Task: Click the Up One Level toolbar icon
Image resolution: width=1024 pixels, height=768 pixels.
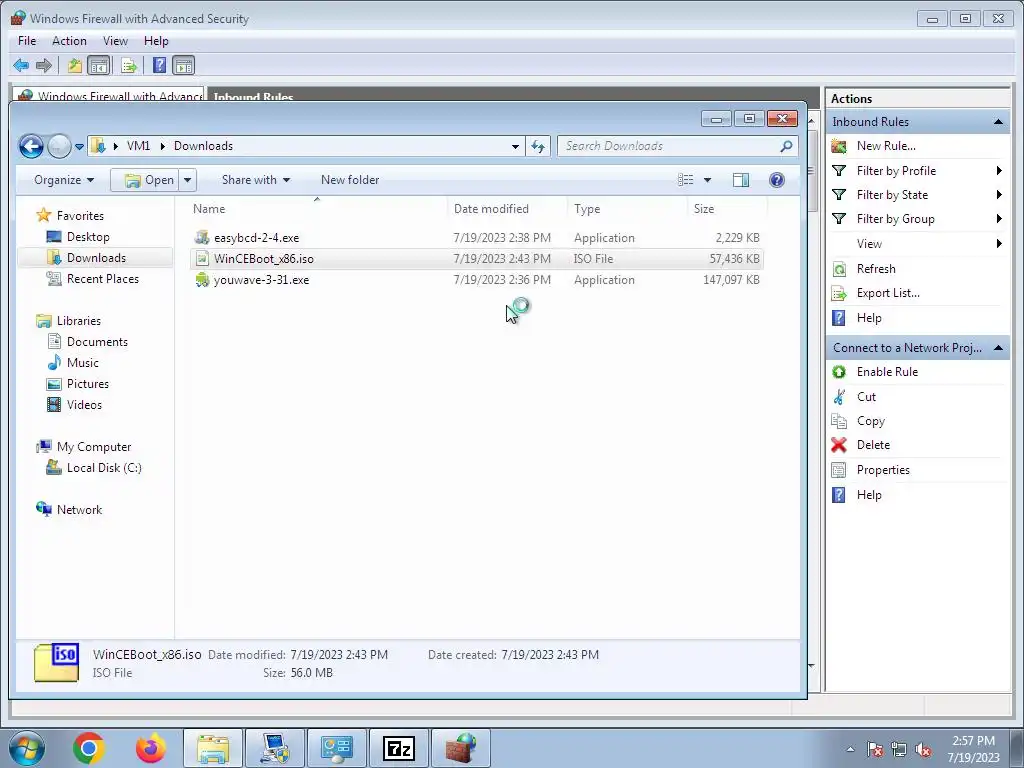Action: pyautogui.click(x=74, y=65)
